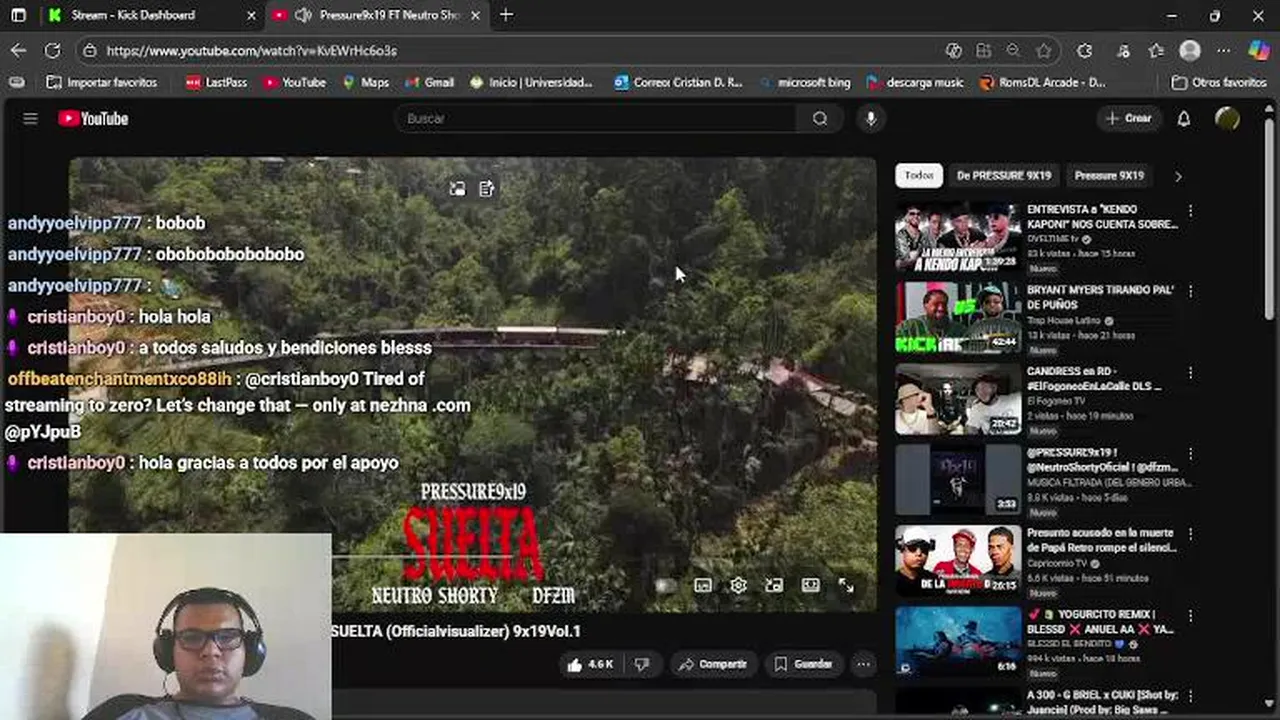This screenshot has width=1280, height=720.
Task: Select the Pressure 9X19 filter chip
Action: click(x=1109, y=176)
